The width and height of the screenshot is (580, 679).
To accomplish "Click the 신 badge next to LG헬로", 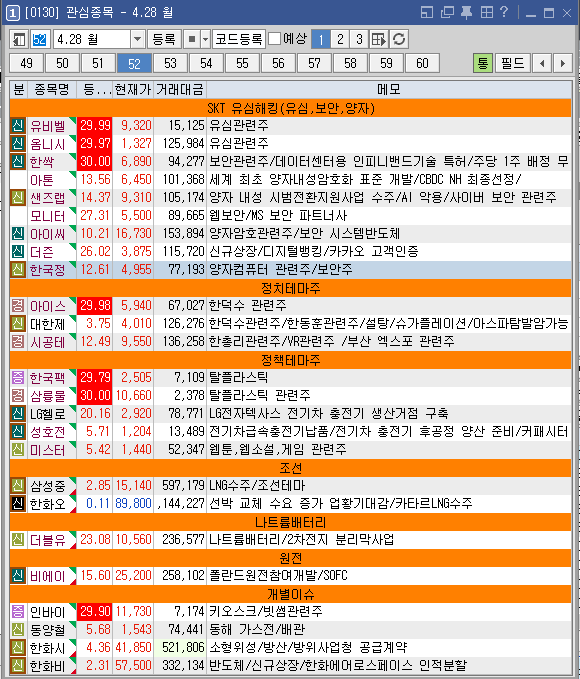I will (18, 414).
